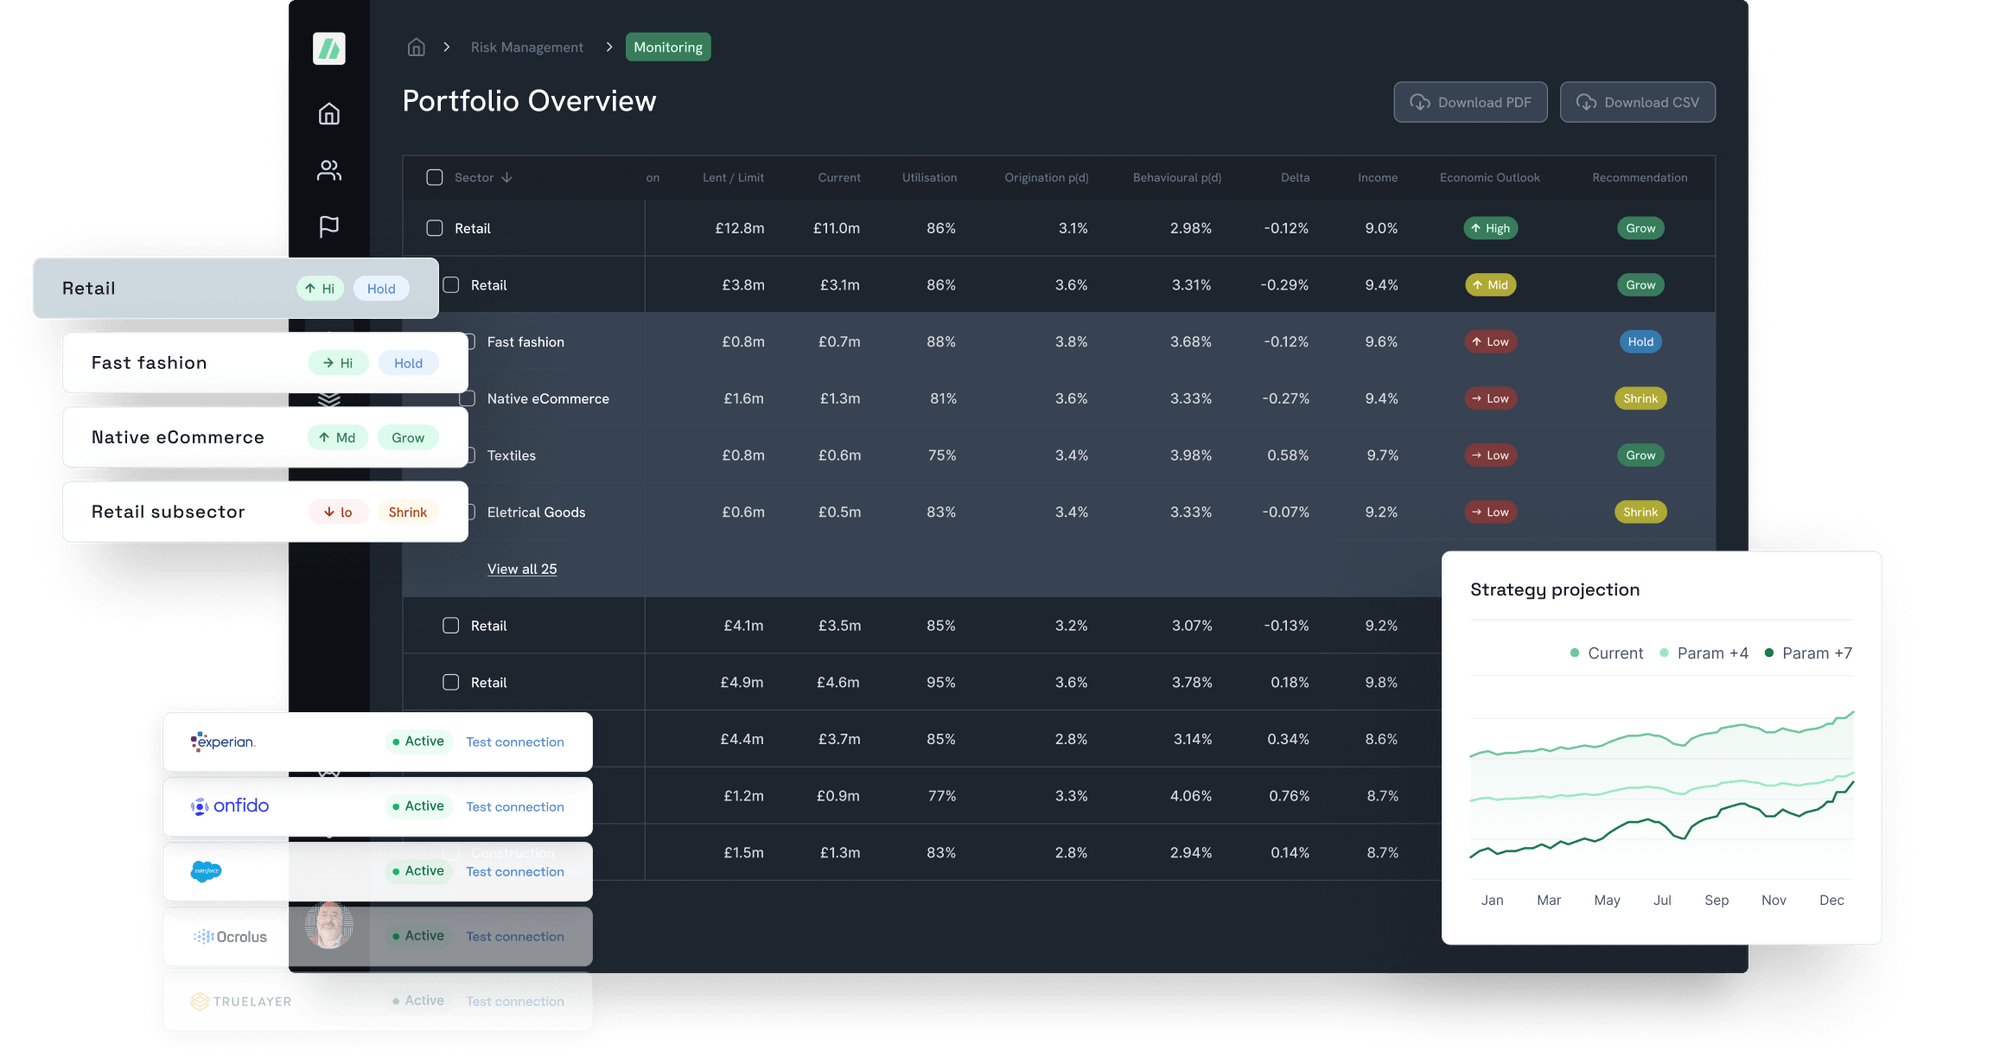Expand the list with View all 25
Screen dimensions: 2000x1063
point(522,569)
